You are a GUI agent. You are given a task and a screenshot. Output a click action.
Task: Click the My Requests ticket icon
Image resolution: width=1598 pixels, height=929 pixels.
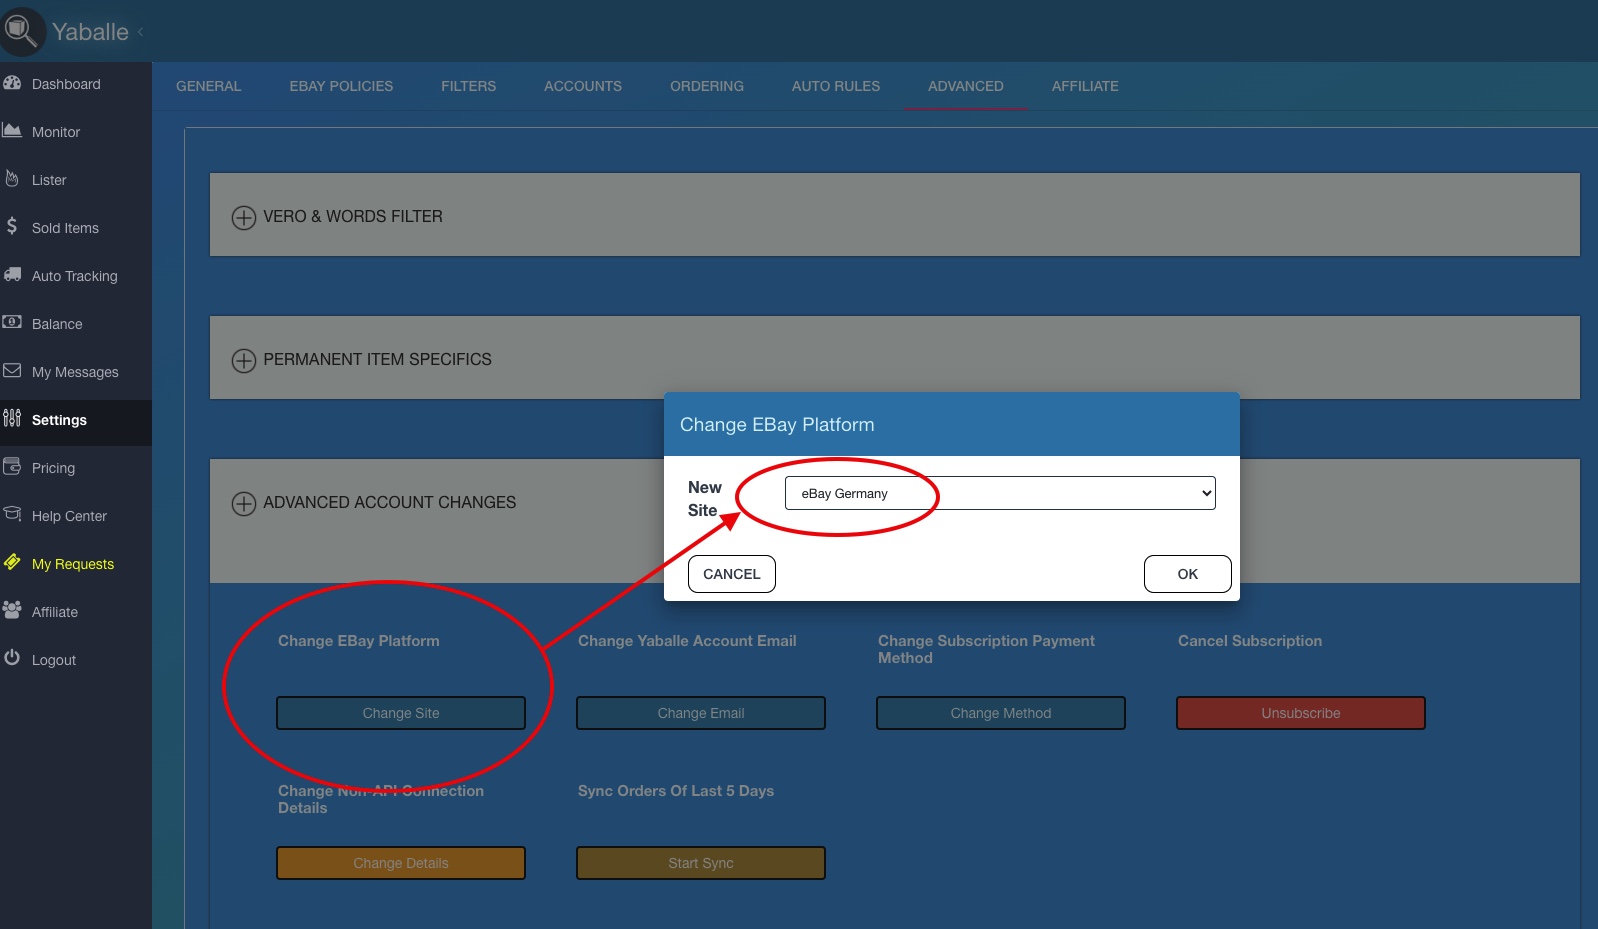point(12,562)
